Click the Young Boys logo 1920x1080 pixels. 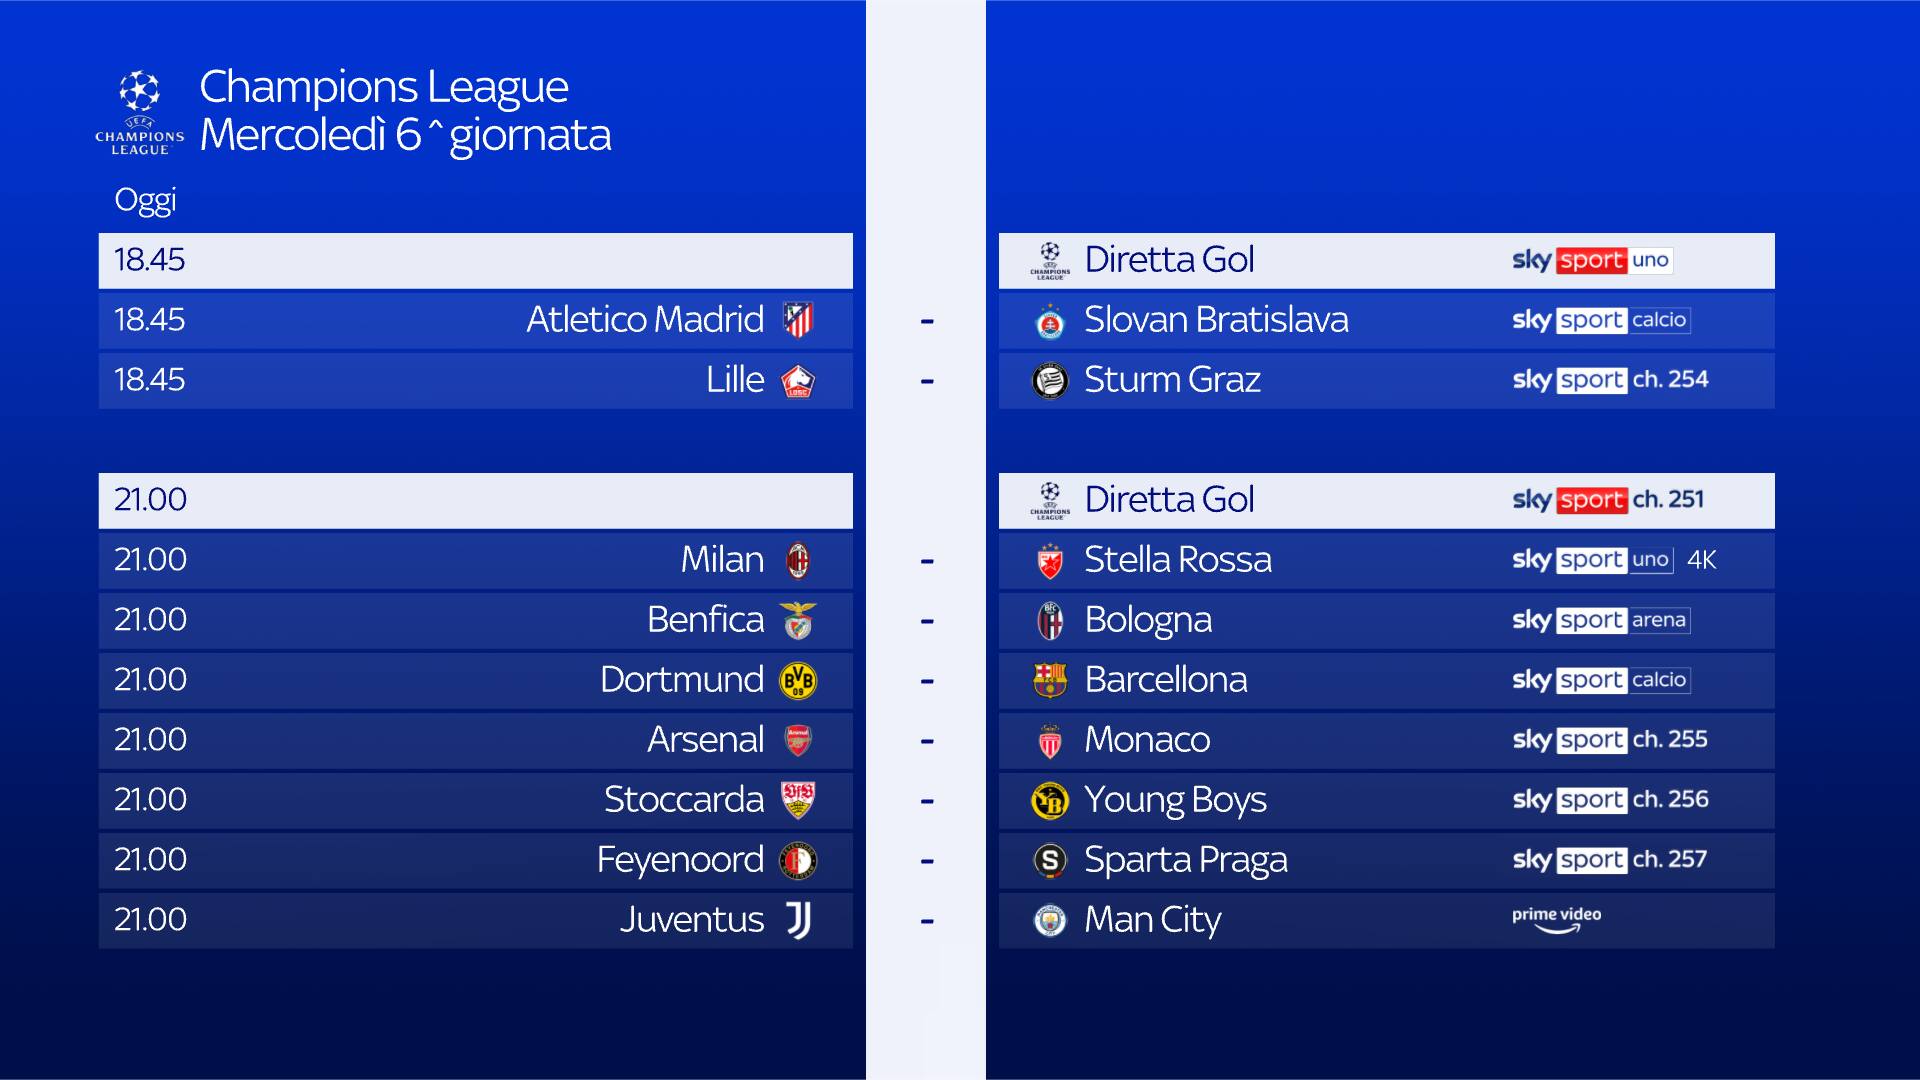(1050, 800)
